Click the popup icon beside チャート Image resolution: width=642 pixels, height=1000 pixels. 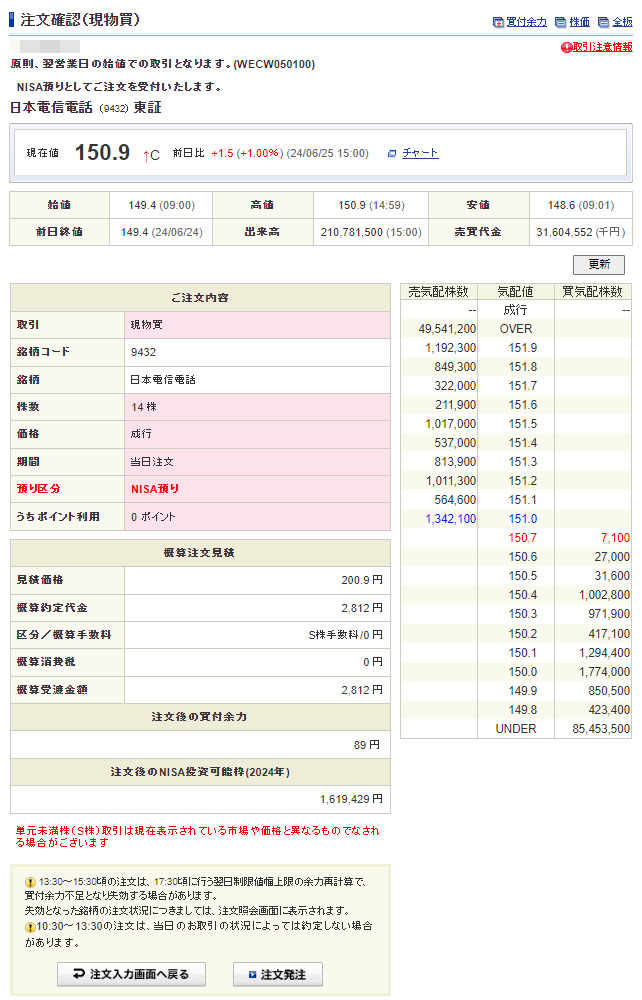tap(392, 154)
